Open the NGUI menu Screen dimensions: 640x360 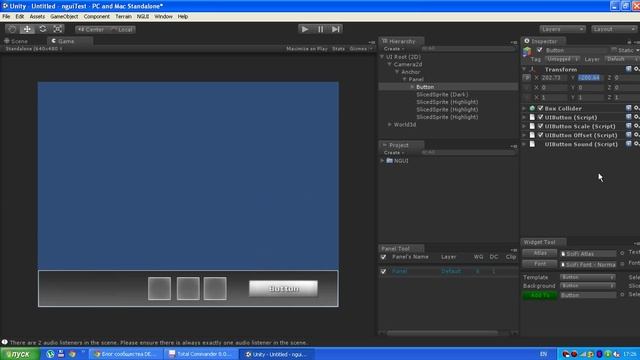[x=142, y=17]
